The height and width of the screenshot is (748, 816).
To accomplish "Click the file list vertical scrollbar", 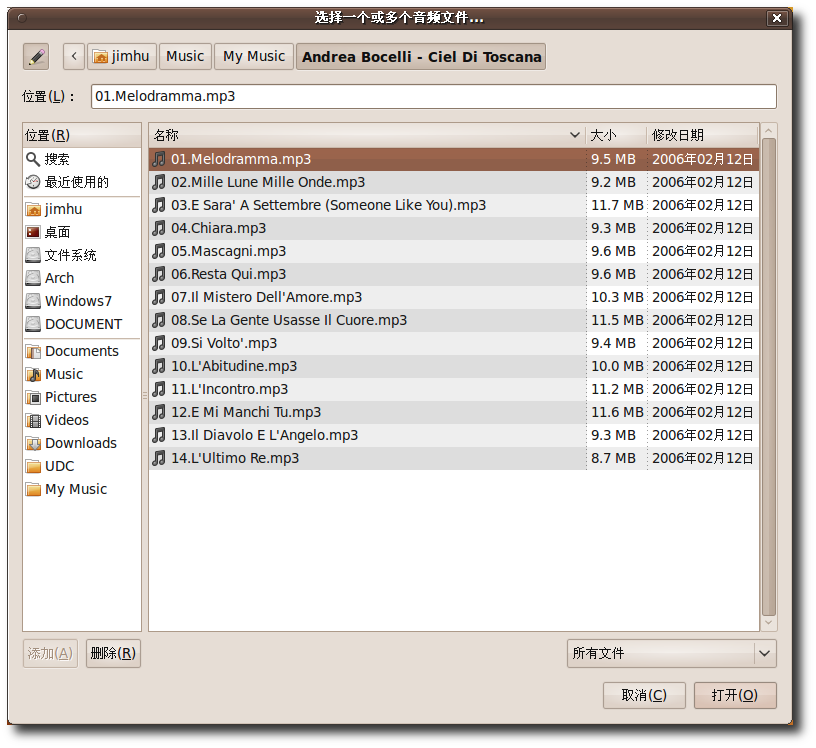I will (769, 377).
